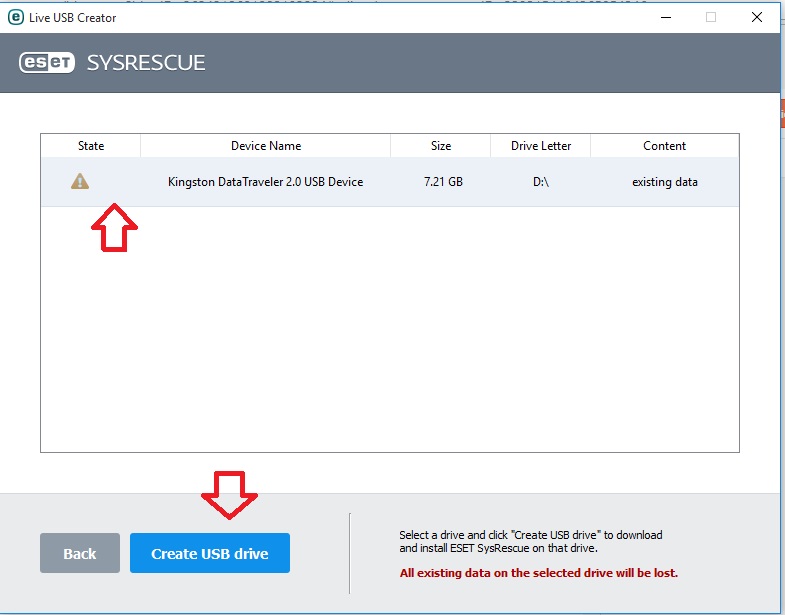Select the Kingston DataTraveler 2.0 USB Device
This screenshot has width=785, height=615.
(x=265, y=182)
